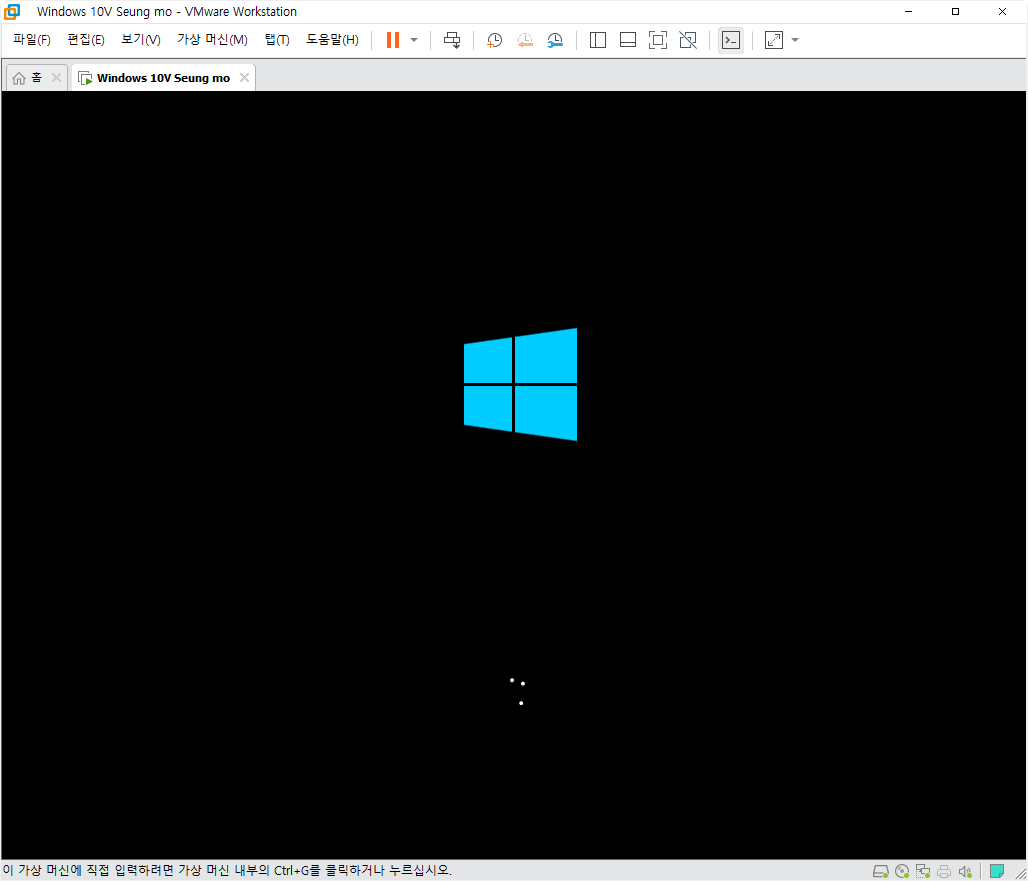The width and height of the screenshot is (1028, 881).
Task: Toggle the console view button
Action: point(731,40)
